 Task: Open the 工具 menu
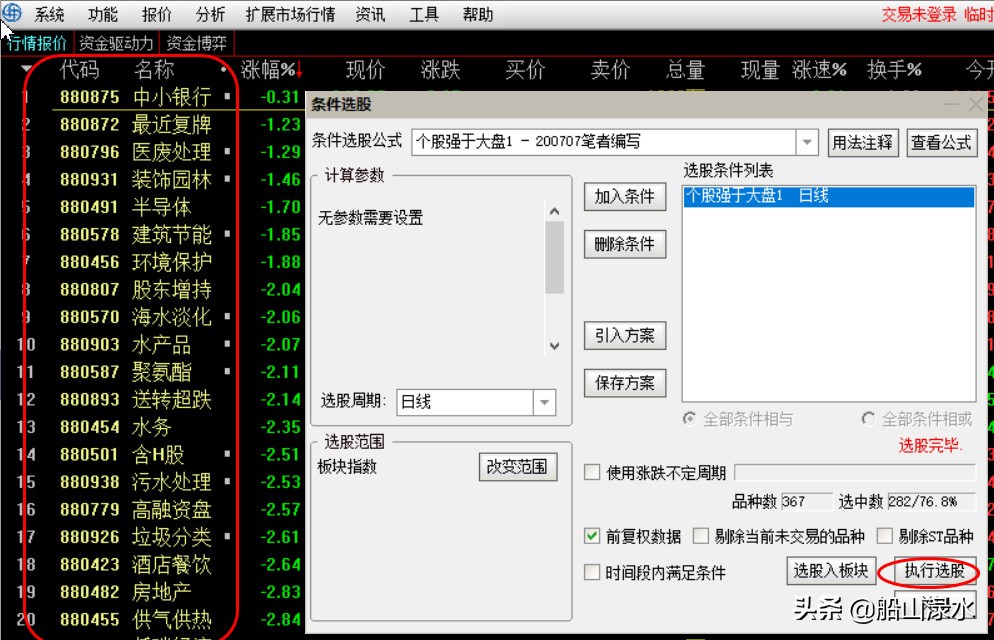[x=423, y=14]
